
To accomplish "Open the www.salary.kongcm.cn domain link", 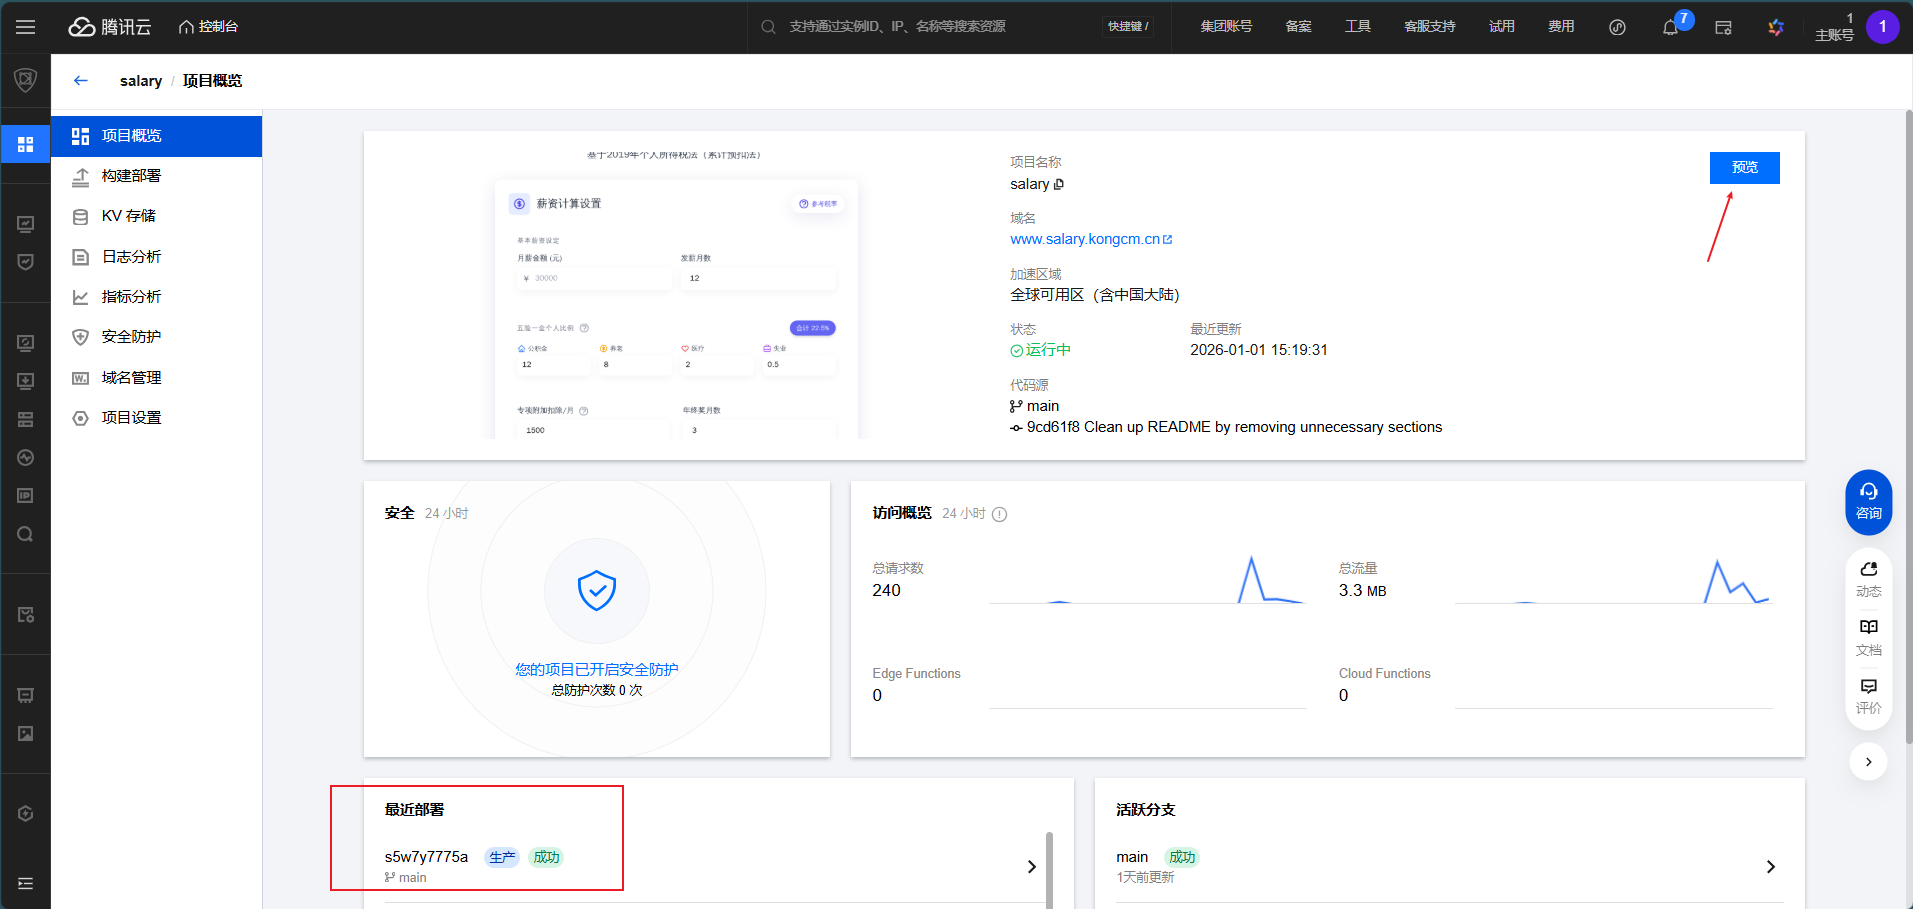I will (1085, 239).
